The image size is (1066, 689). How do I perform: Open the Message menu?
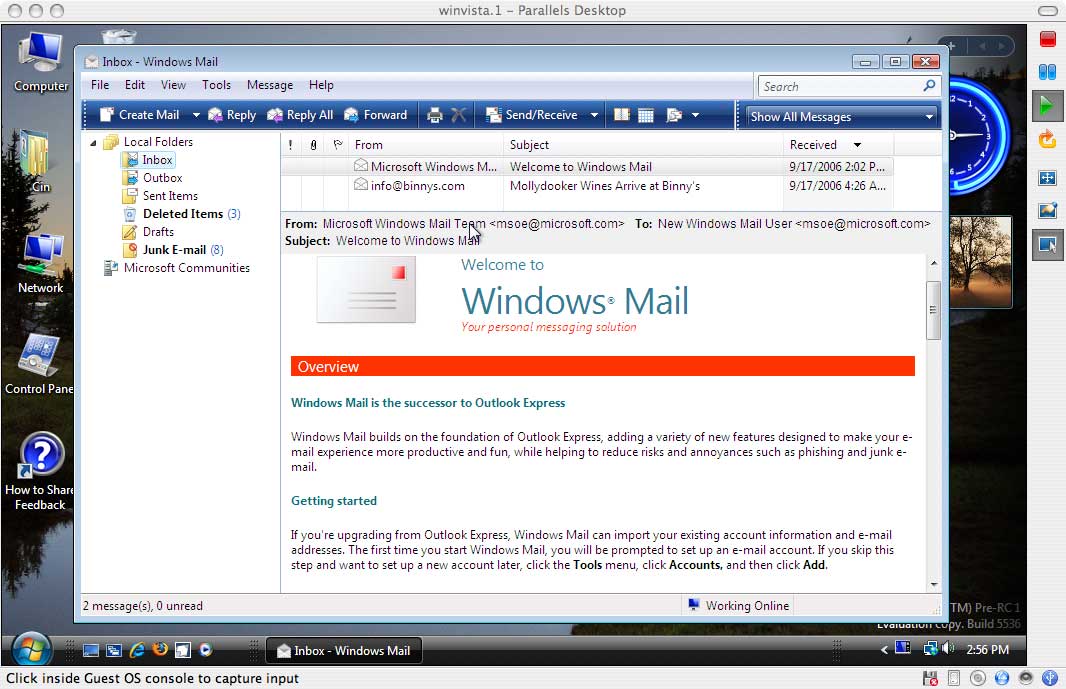point(270,85)
